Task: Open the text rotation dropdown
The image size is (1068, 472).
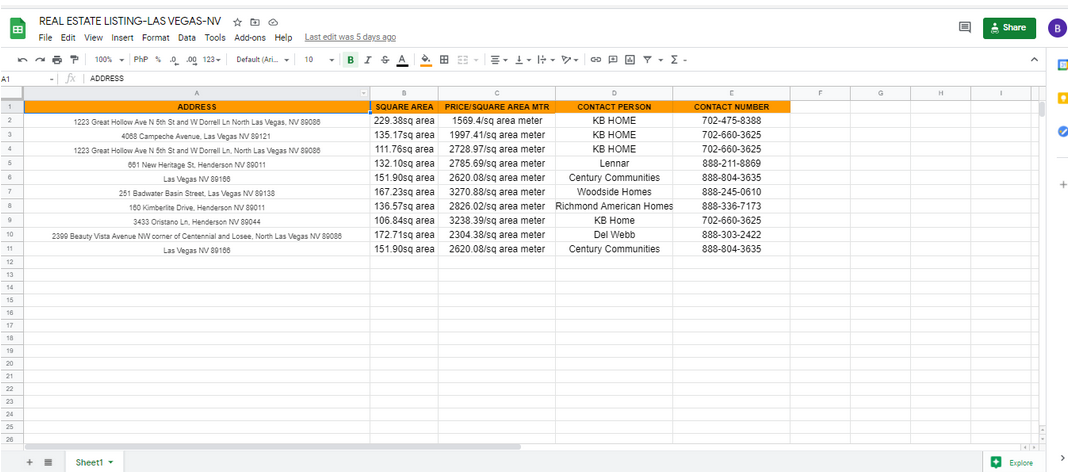Action: point(569,60)
